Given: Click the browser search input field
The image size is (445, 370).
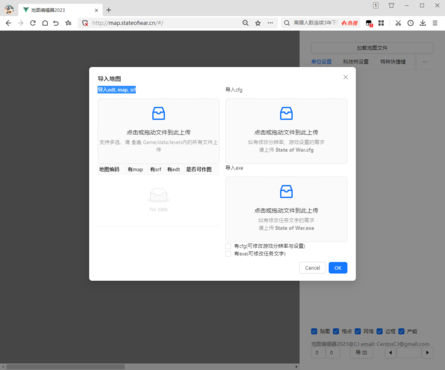Looking at the screenshot, I should pos(315,23).
